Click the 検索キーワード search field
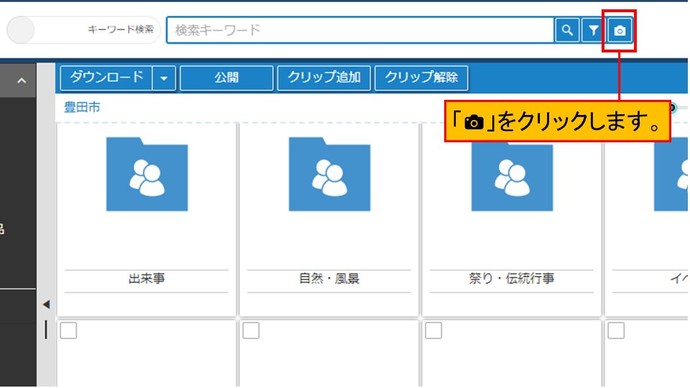 point(360,30)
